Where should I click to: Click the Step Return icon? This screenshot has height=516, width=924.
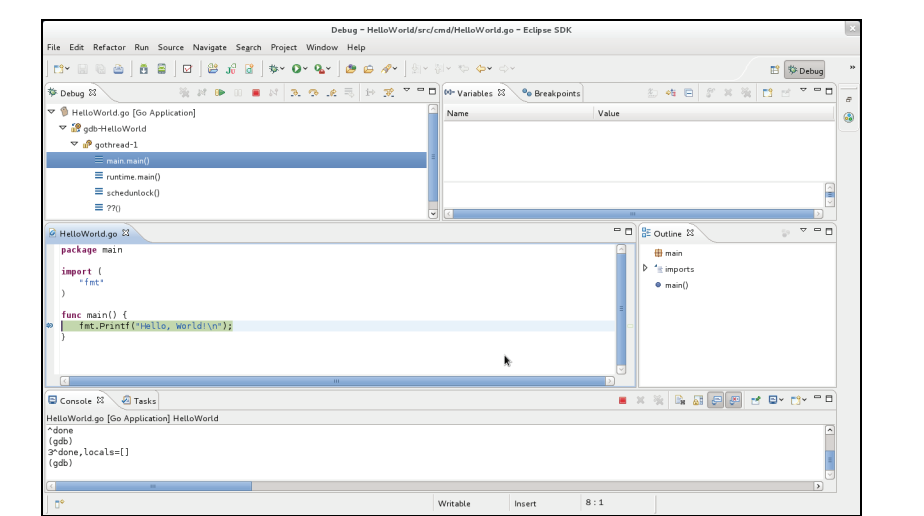[x=332, y=92]
